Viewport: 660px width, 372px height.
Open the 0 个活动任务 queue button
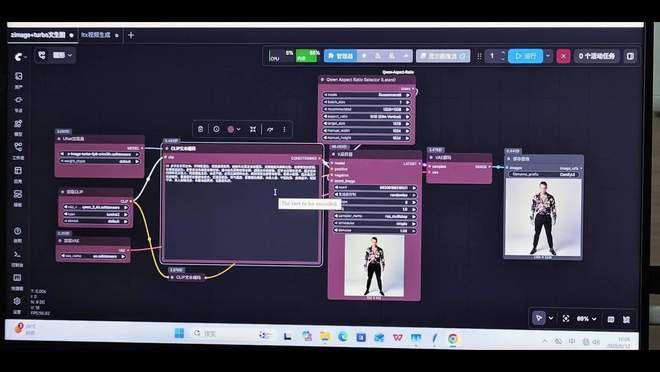pyautogui.click(x=596, y=56)
